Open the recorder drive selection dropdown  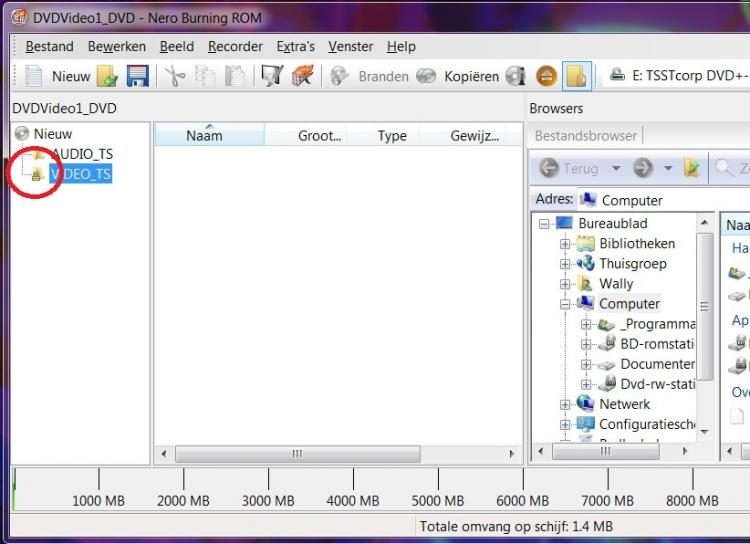coord(675,76)
